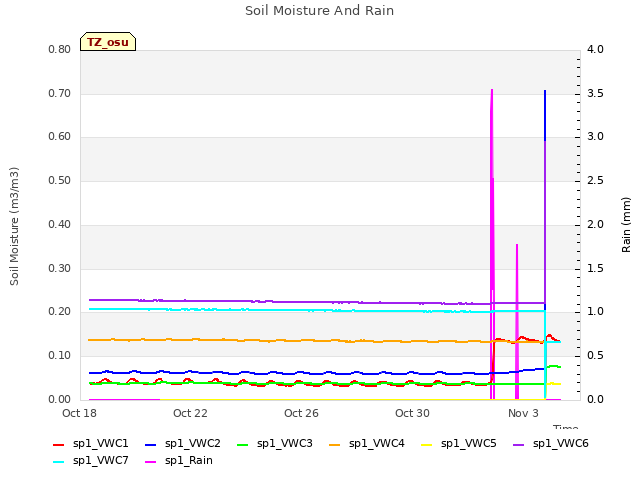
Task: Click the 0.5 rain axis value
Action: pyautogui.click(x=595, y=356)
